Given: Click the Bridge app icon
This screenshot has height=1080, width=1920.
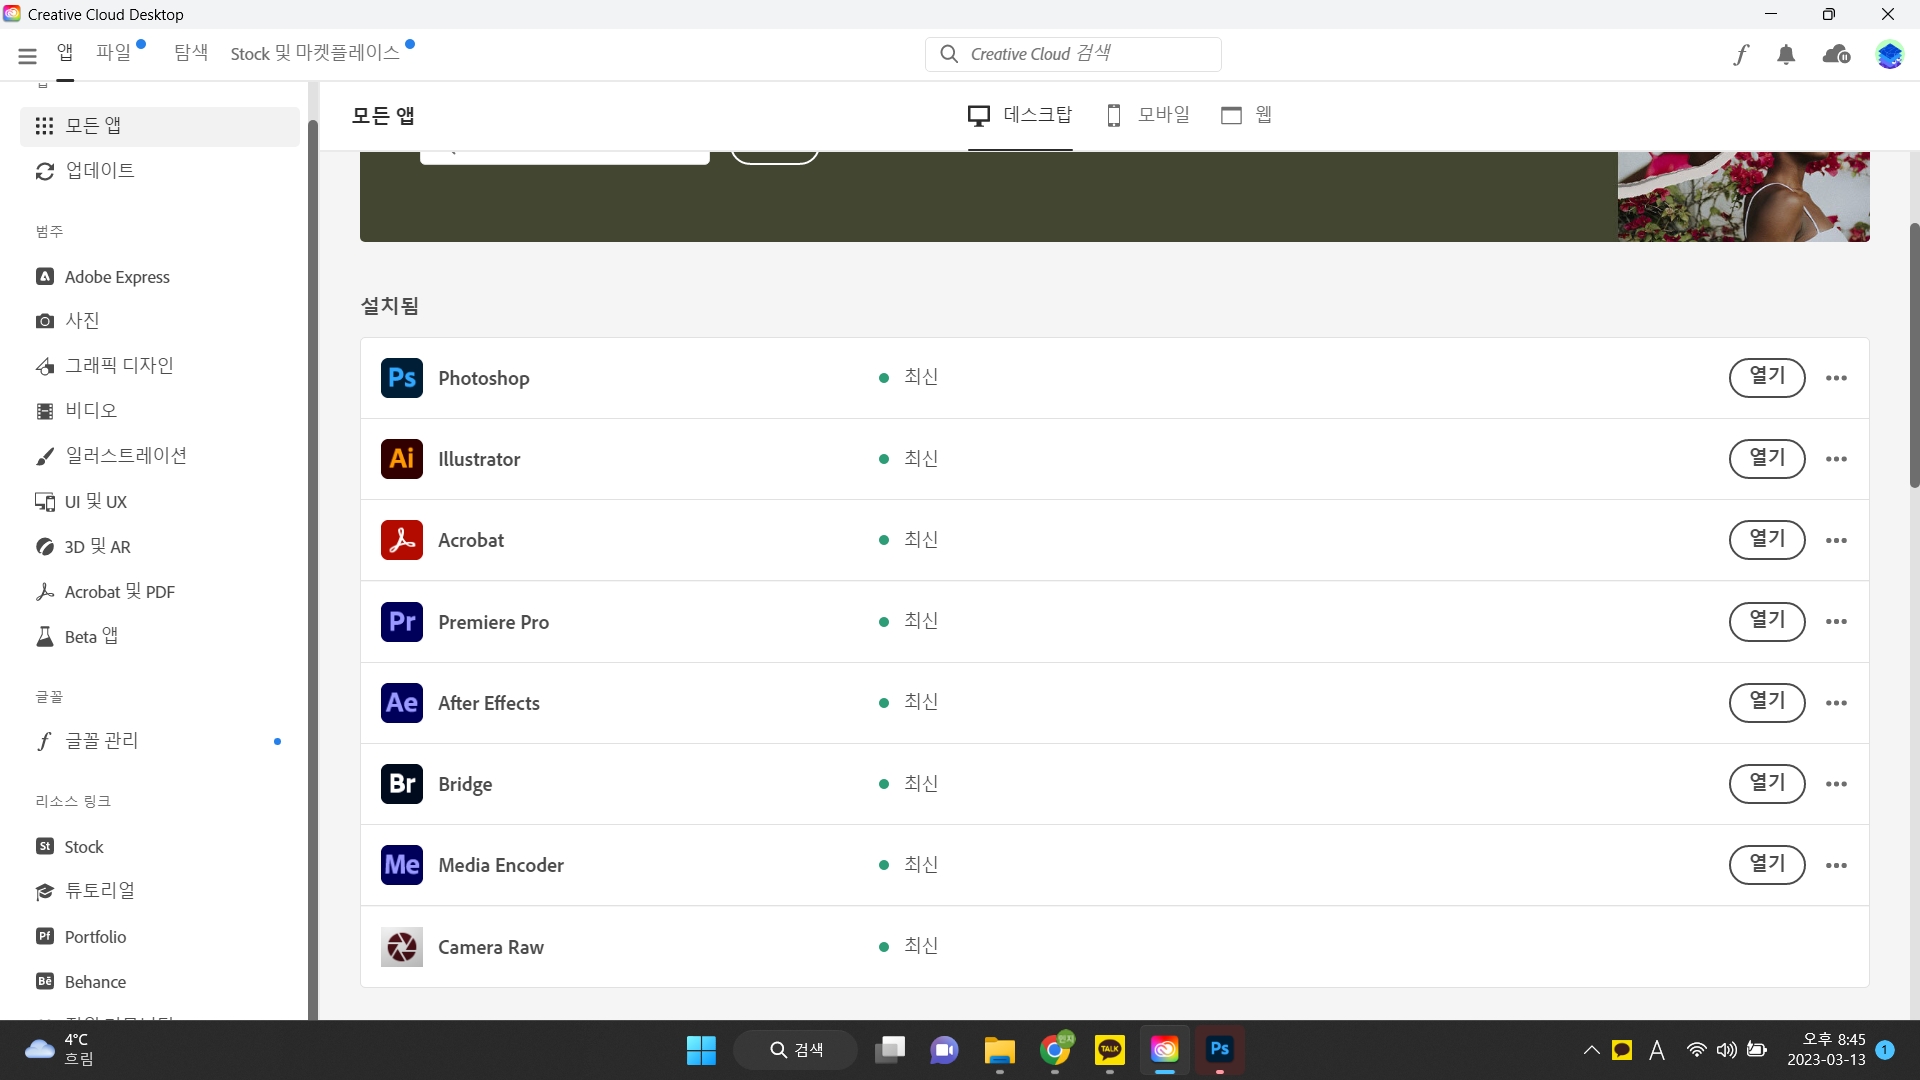Looking at the screenshot, I should pyautogui.click(x=402, y=784).
